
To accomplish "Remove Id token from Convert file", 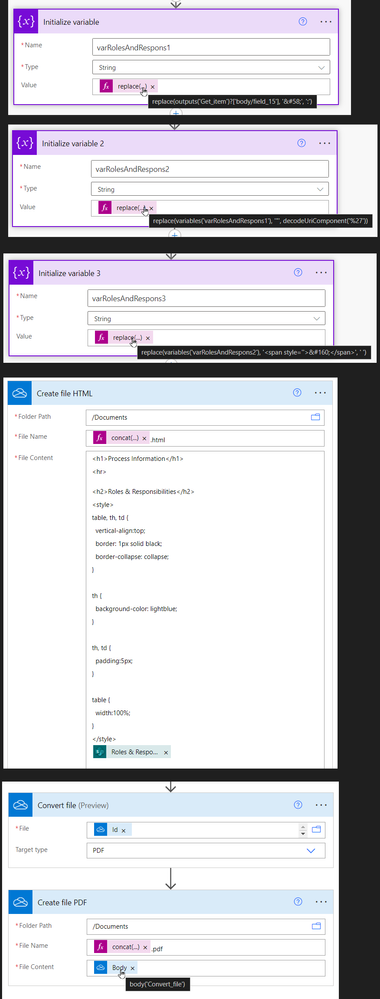I will click(124, 830).
